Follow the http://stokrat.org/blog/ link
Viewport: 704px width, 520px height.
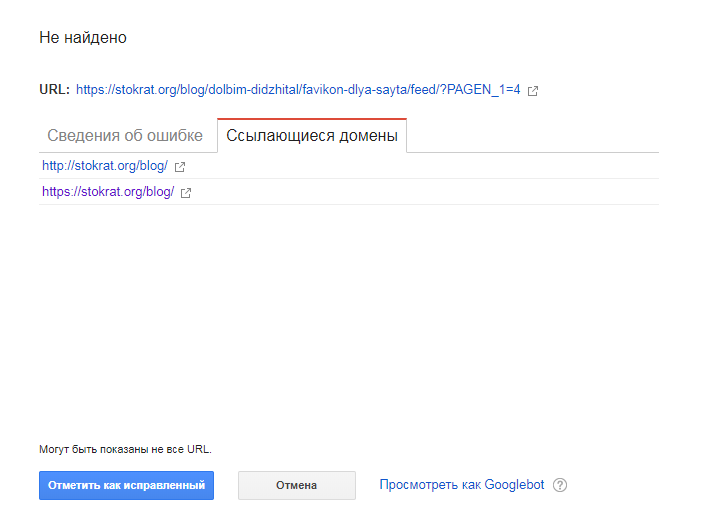tap(105, 166)
